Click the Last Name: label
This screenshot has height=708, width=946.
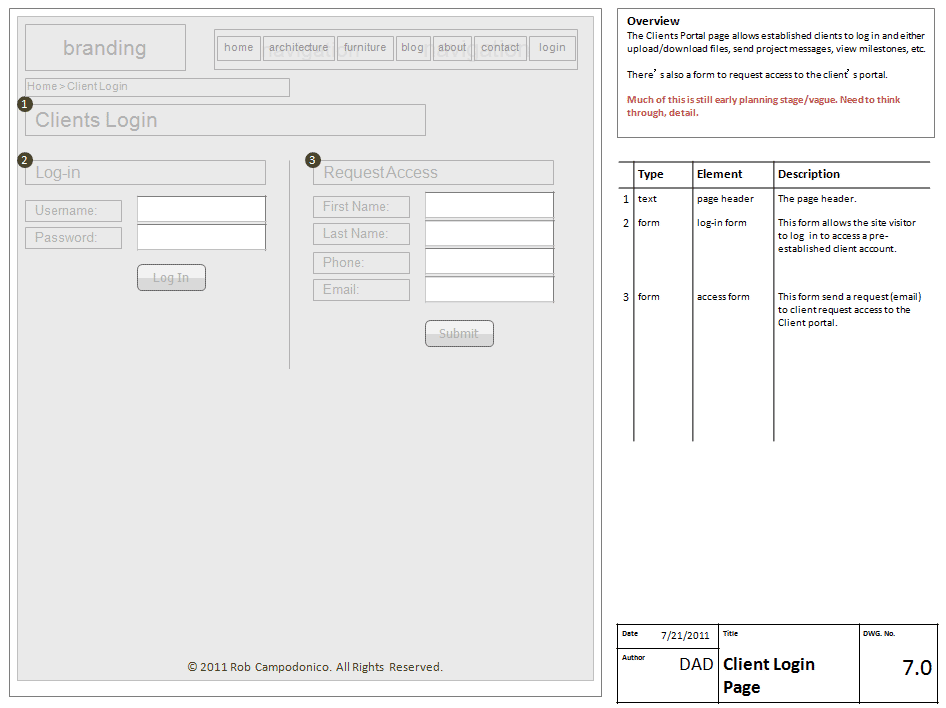[361, 234]
